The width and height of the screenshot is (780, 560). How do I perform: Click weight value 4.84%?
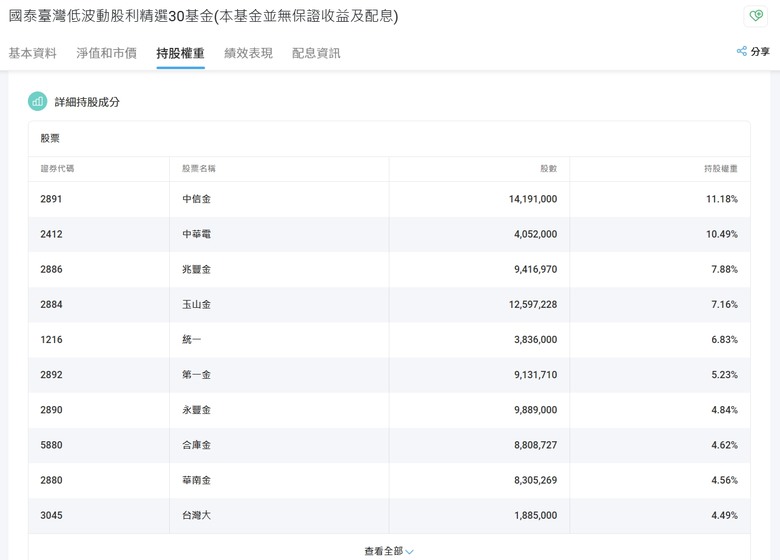coord(724,410)
